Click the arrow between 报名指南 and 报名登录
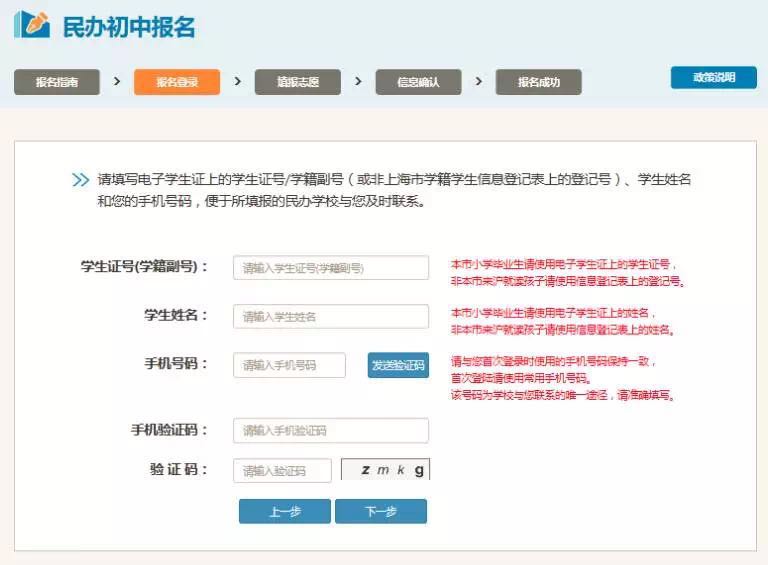The image size is (768, 565). point(117,81)
